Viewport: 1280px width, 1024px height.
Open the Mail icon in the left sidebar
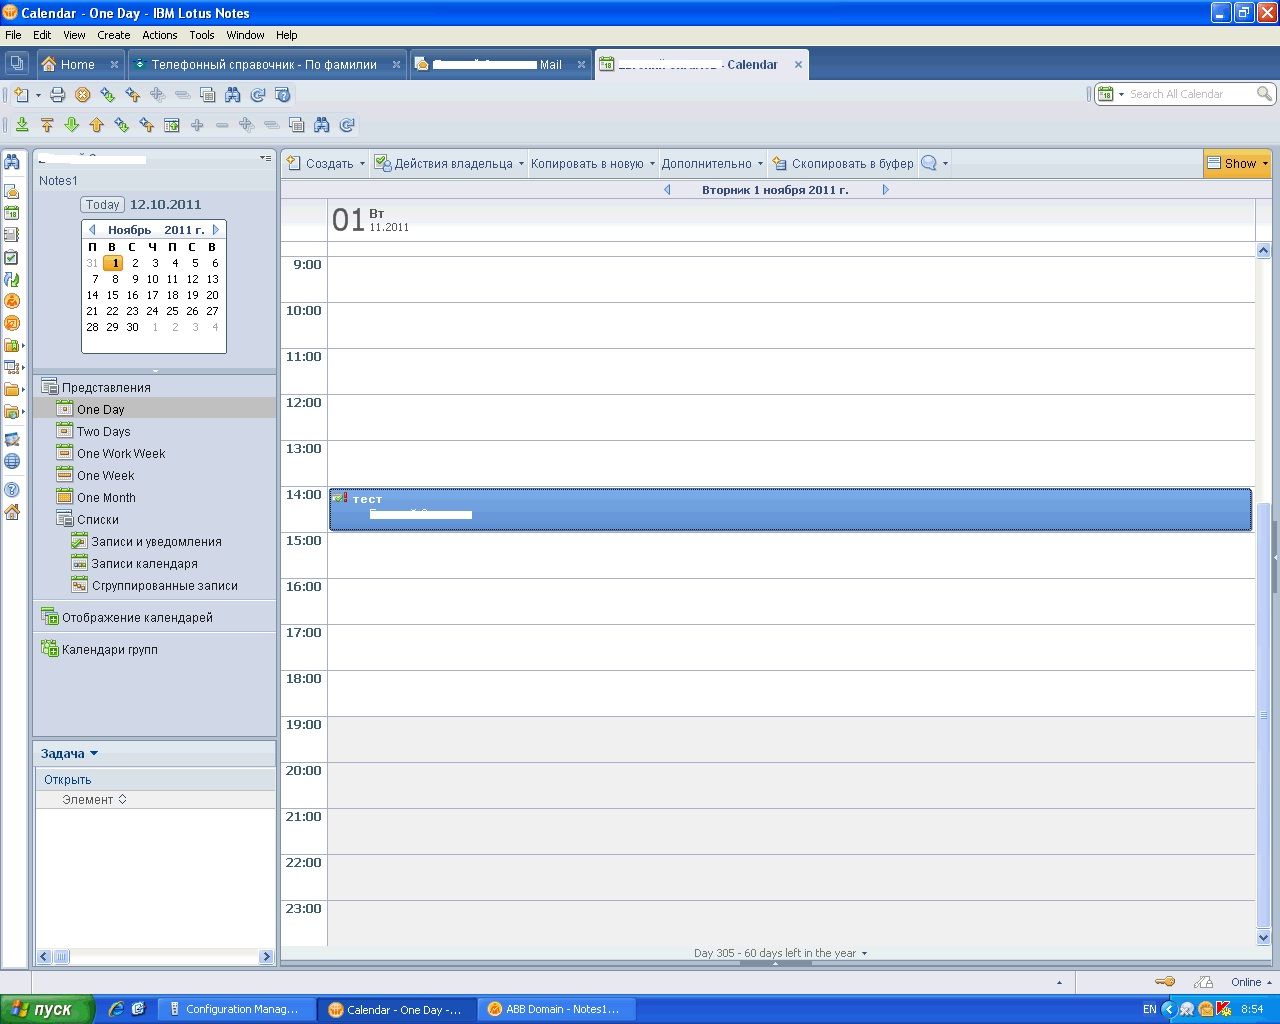12,191
